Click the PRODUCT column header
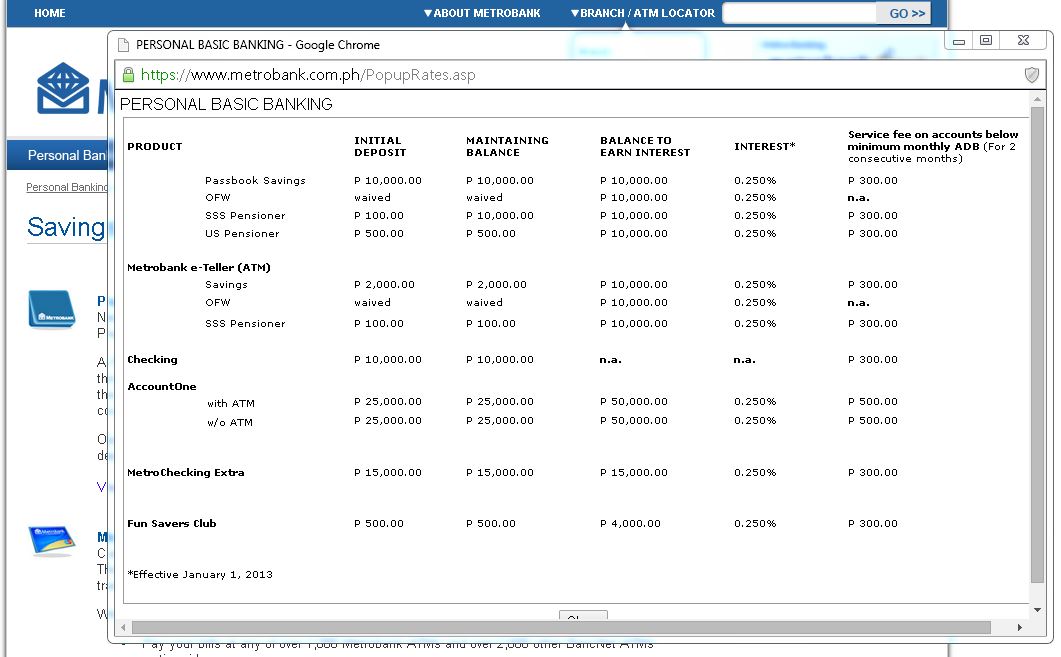Viewport: 1061px width, 657px height. (x=155, y=147)
